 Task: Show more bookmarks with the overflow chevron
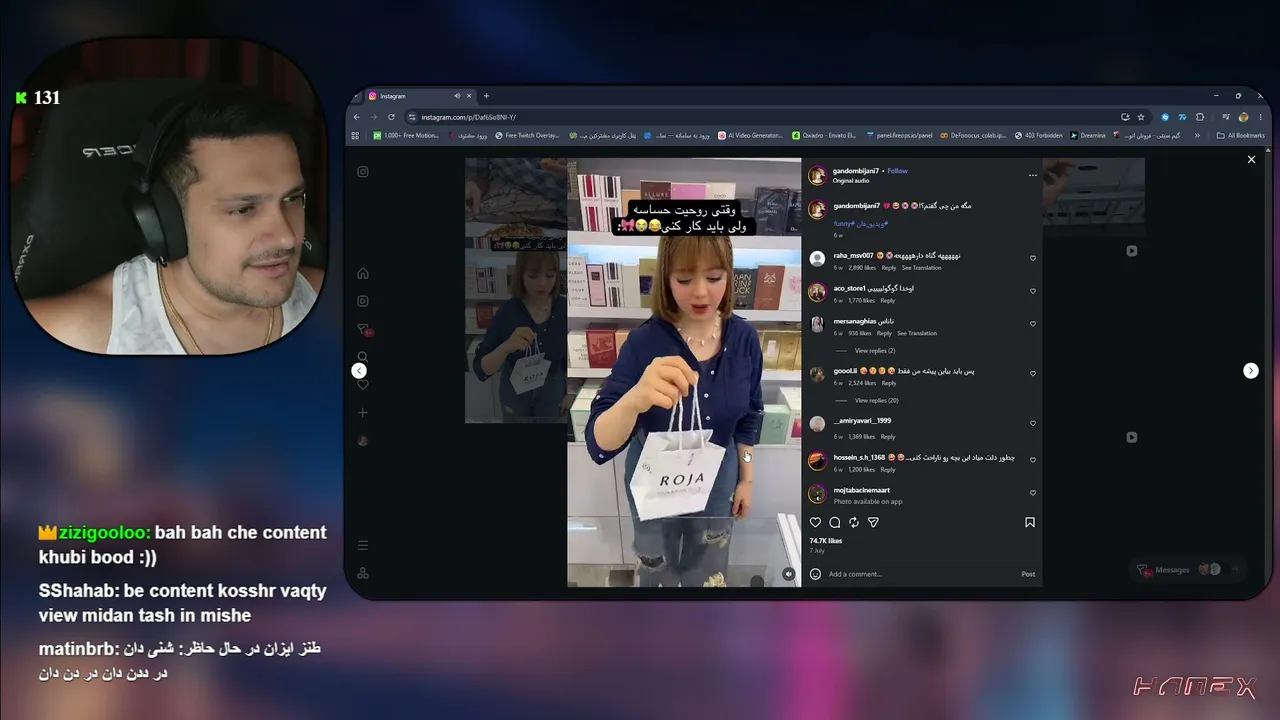click(1197, 136)
